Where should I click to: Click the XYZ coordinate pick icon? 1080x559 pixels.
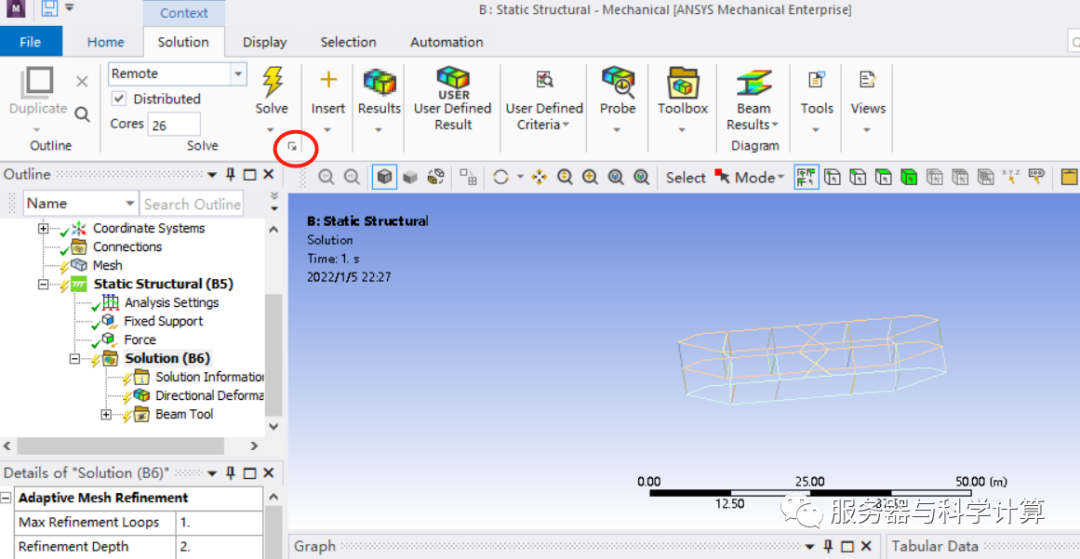[1010, 178]
